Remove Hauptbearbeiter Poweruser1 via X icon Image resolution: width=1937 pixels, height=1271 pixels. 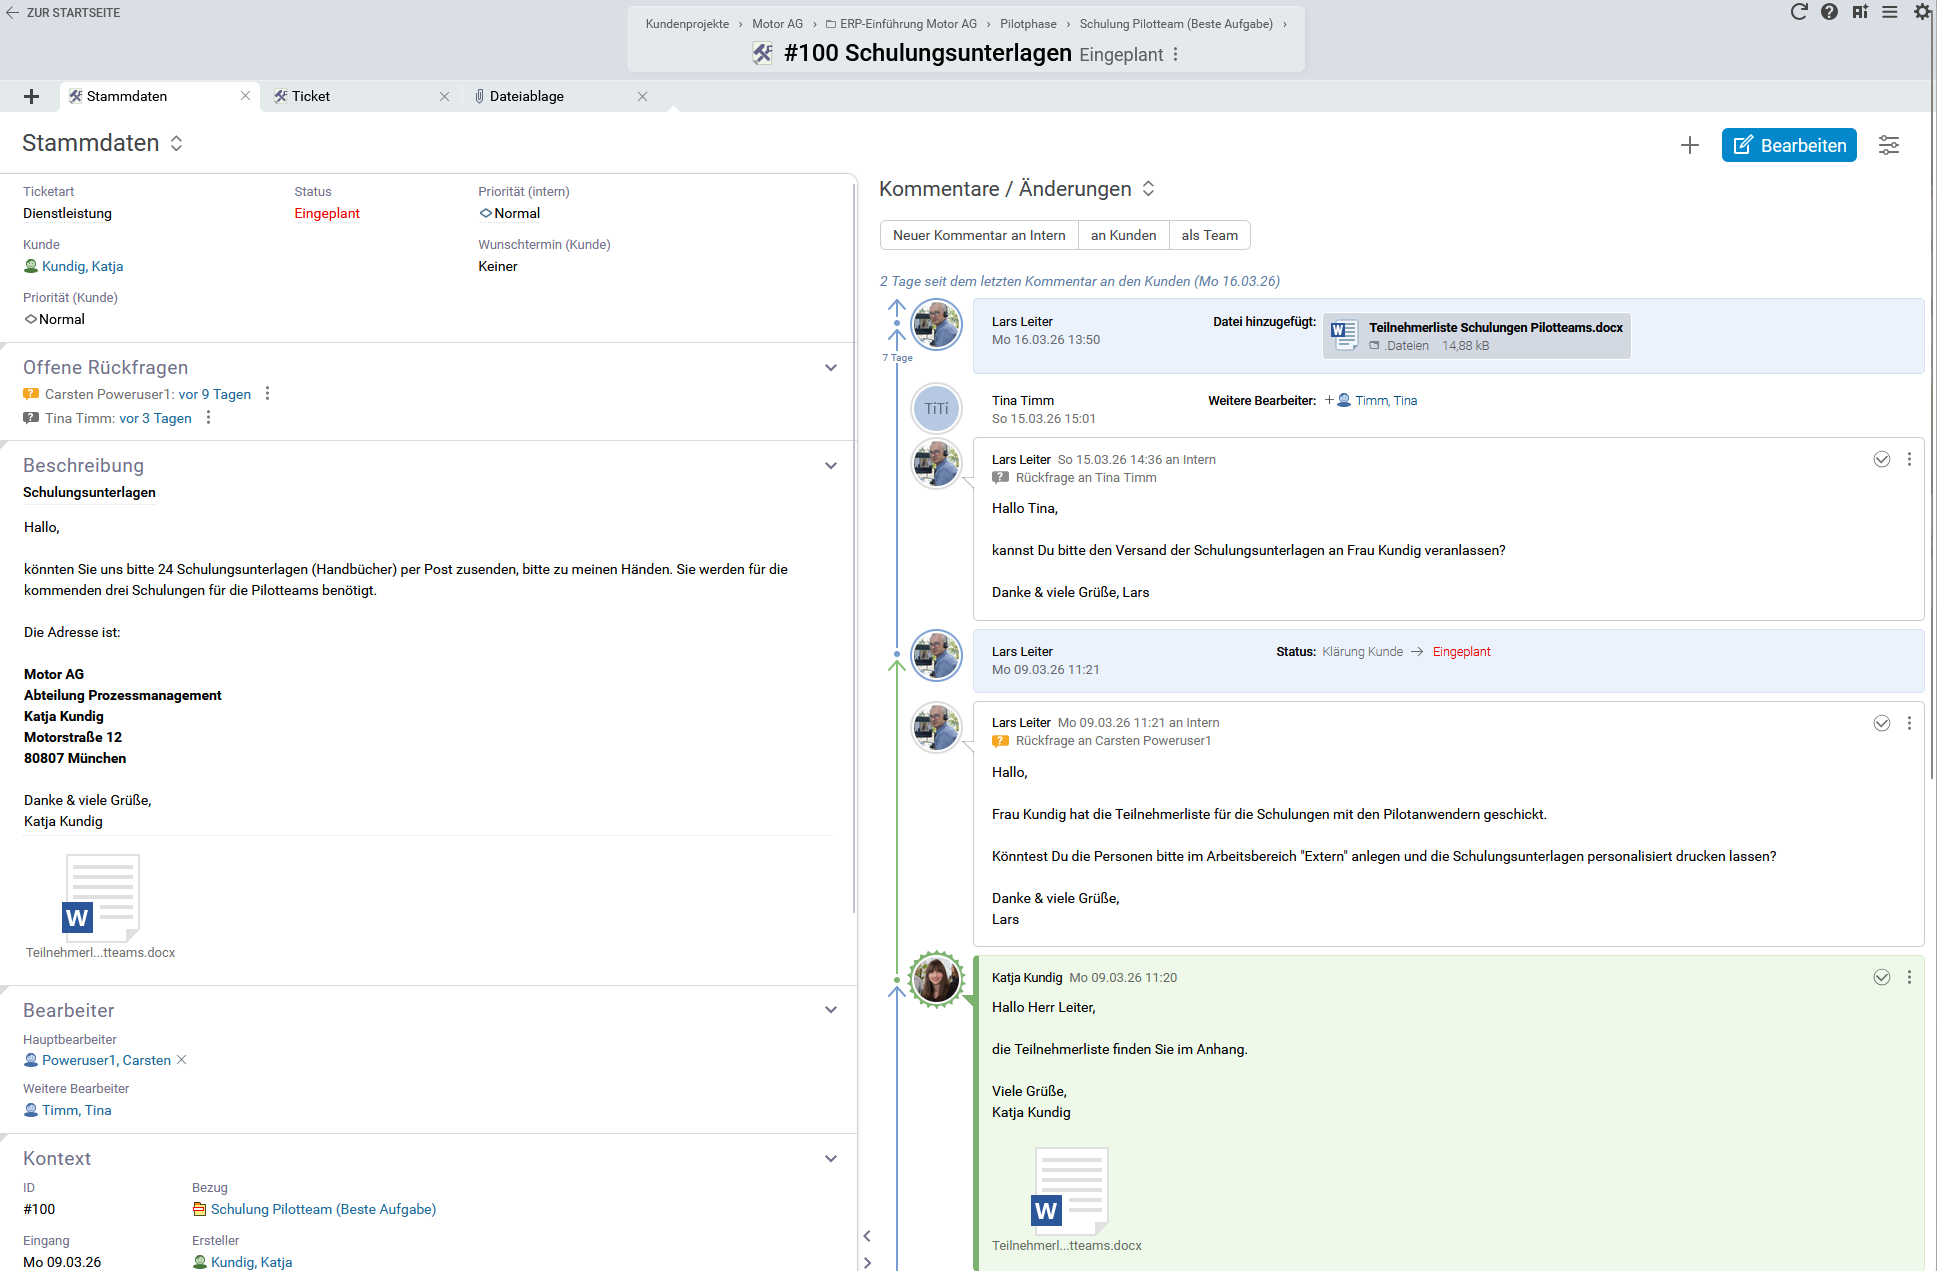[181, 1060]
